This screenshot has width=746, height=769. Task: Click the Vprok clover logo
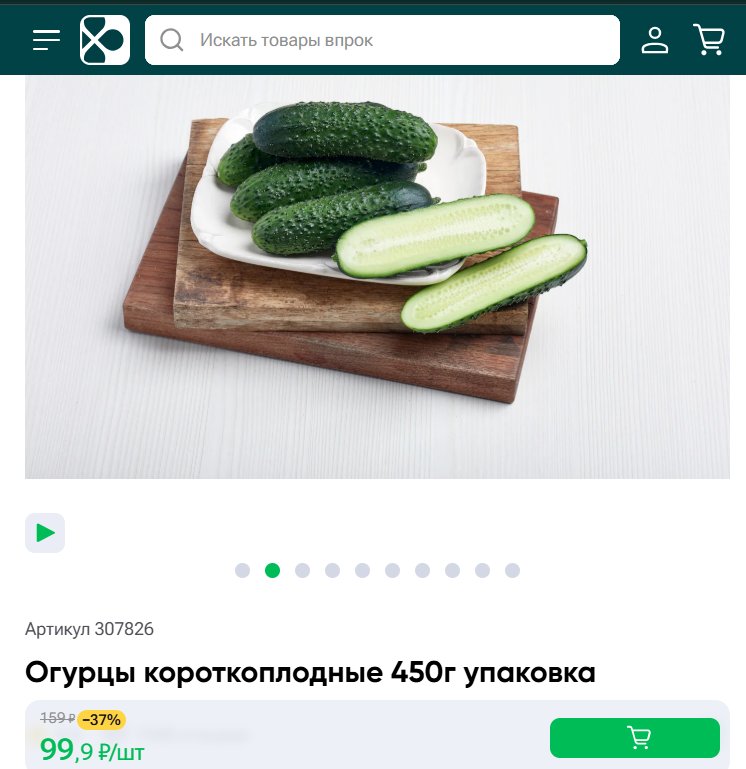click(x=105, y=40)
